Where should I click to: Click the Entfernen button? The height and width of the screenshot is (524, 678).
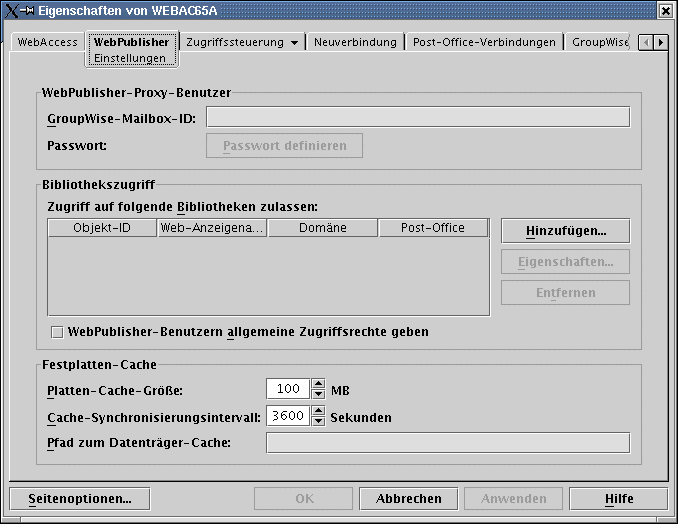pos(566,293)
